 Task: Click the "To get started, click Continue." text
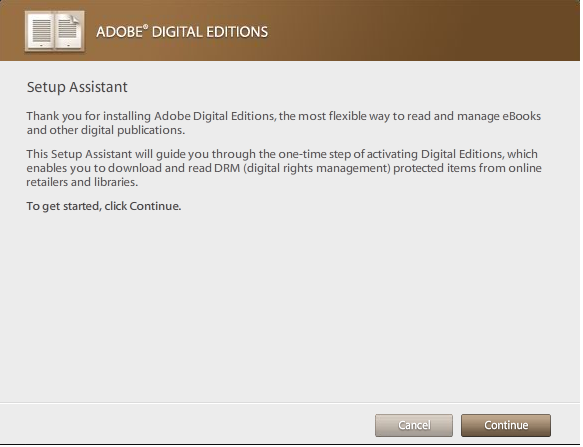click(x=104, y=206)
